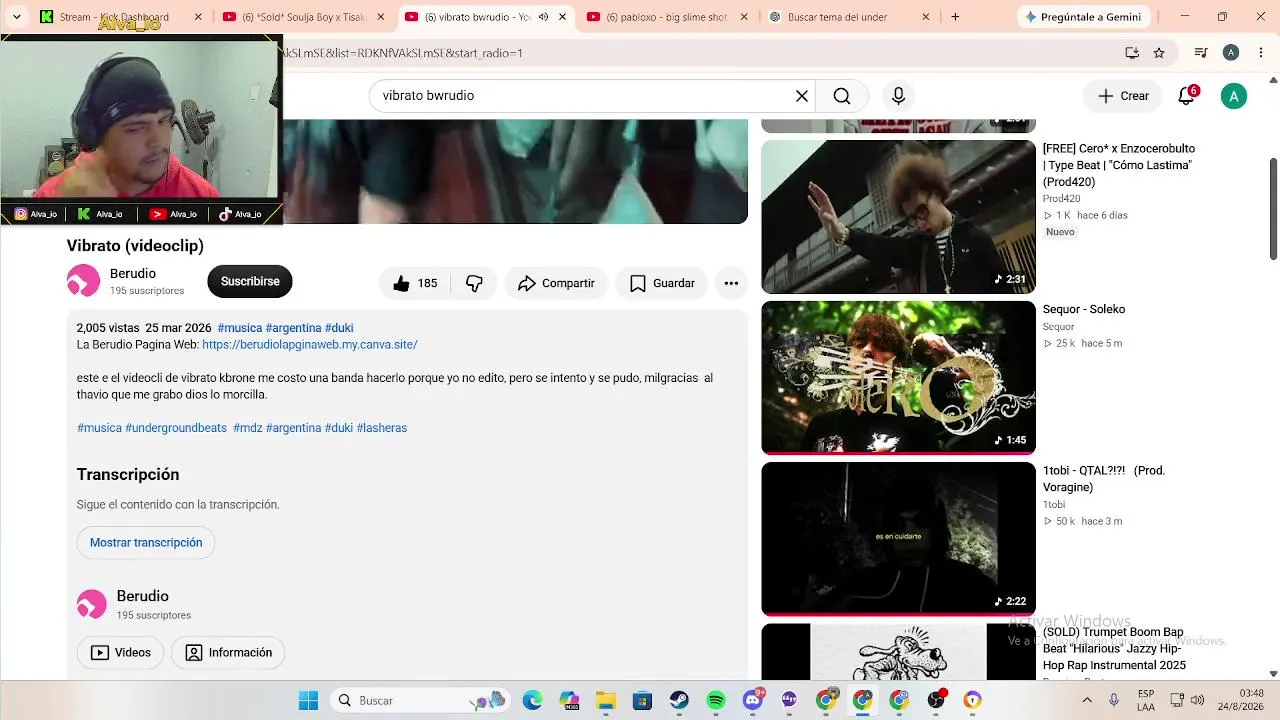Play the 1tobi - QTAL?!?! thumbnail
The image size is (1280, 720).
(898, 539)
